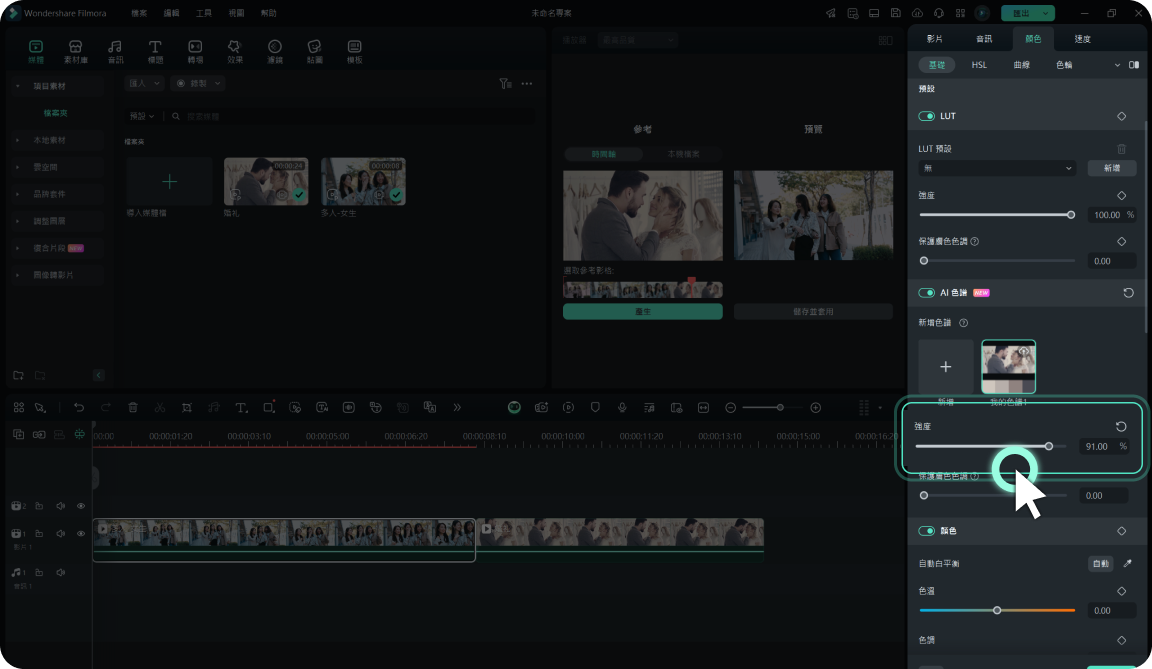Open the LUT 預設 dropdown showing 無
This screenshot has width=1152, height=669.
(997, 168)
